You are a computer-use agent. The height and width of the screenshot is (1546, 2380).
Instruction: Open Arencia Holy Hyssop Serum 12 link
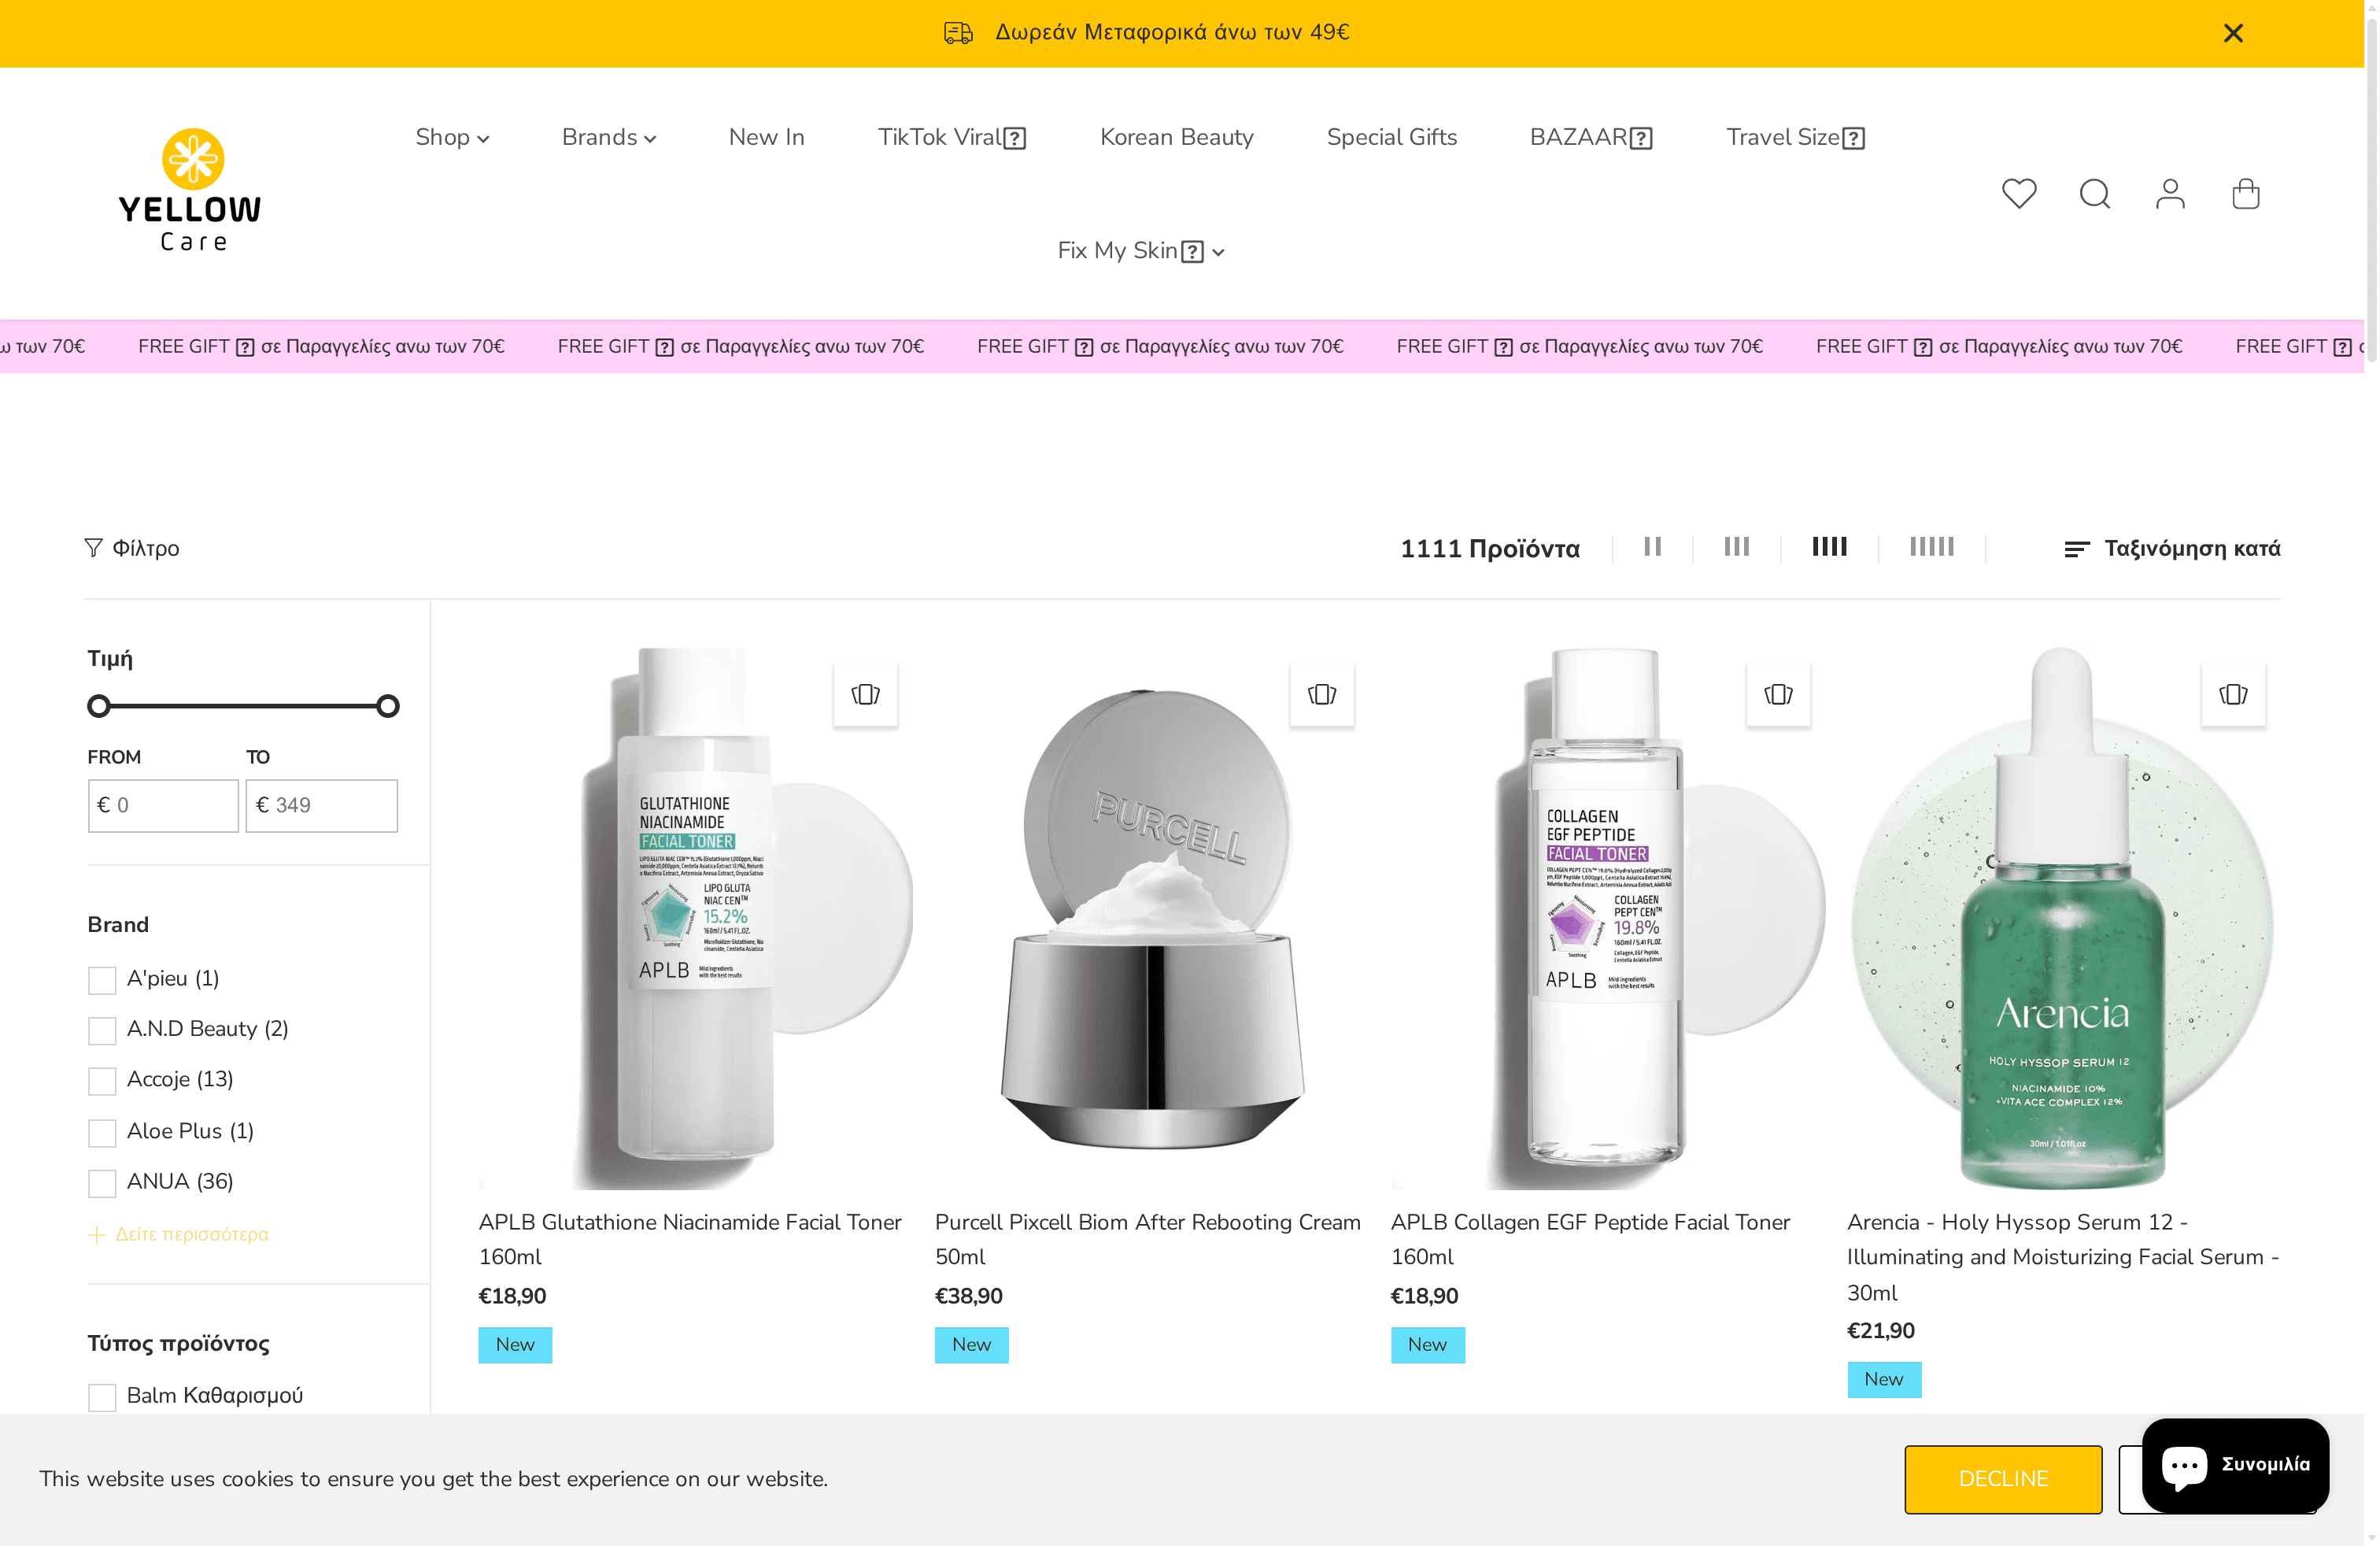[2062, 1257]
